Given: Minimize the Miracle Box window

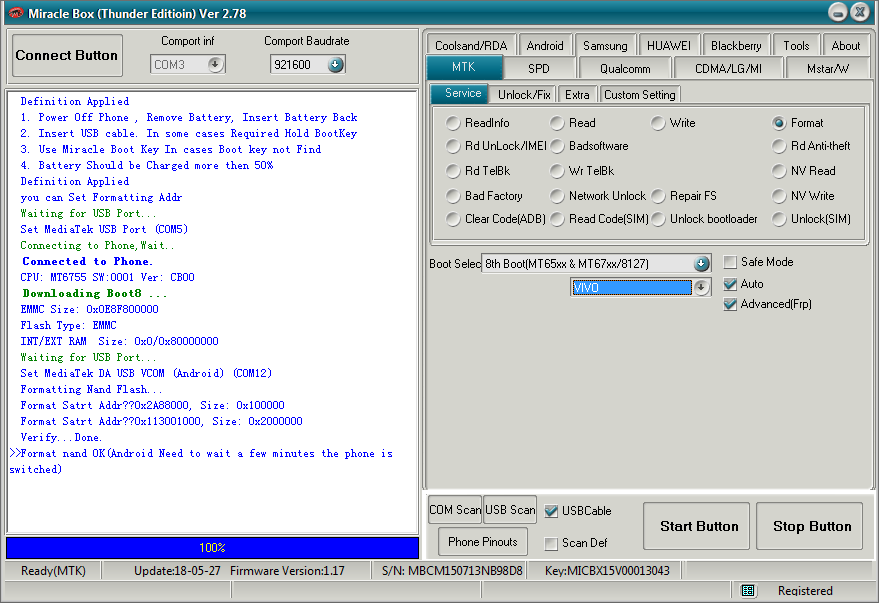Looking at the screenshot, I should [x=838, y=12].
